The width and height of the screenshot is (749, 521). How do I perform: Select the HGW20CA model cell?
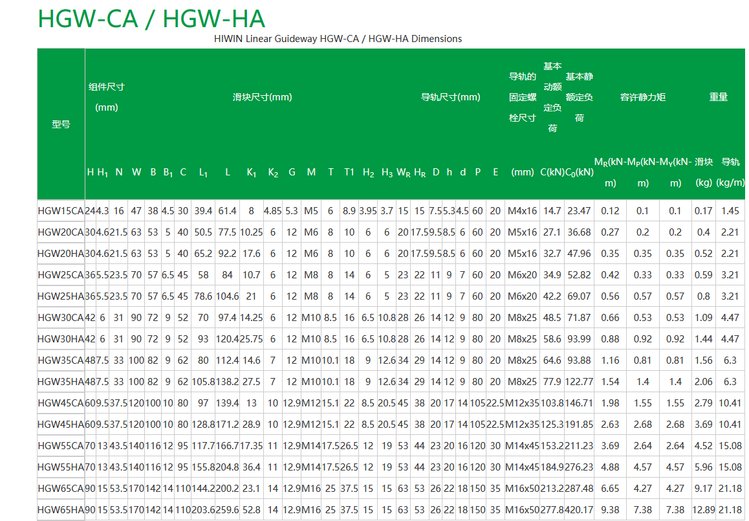(60, 232)
